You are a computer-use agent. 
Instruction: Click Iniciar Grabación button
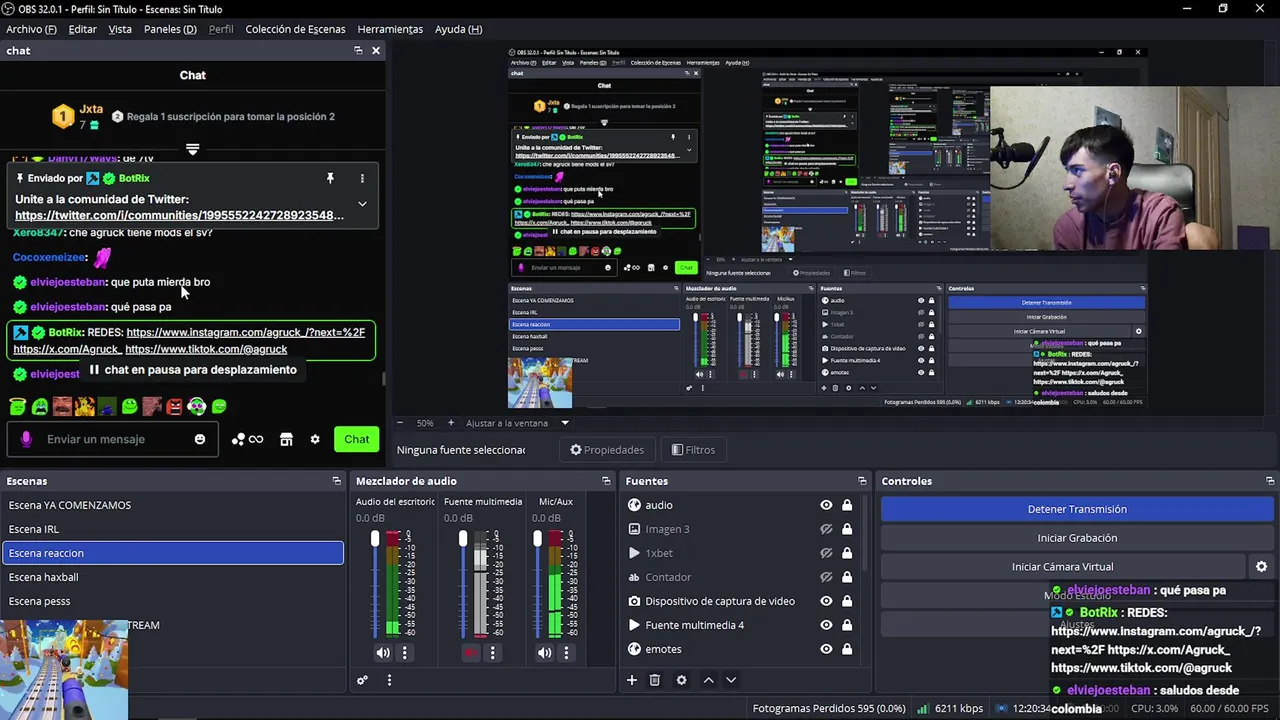click(x=1077, y=538)
